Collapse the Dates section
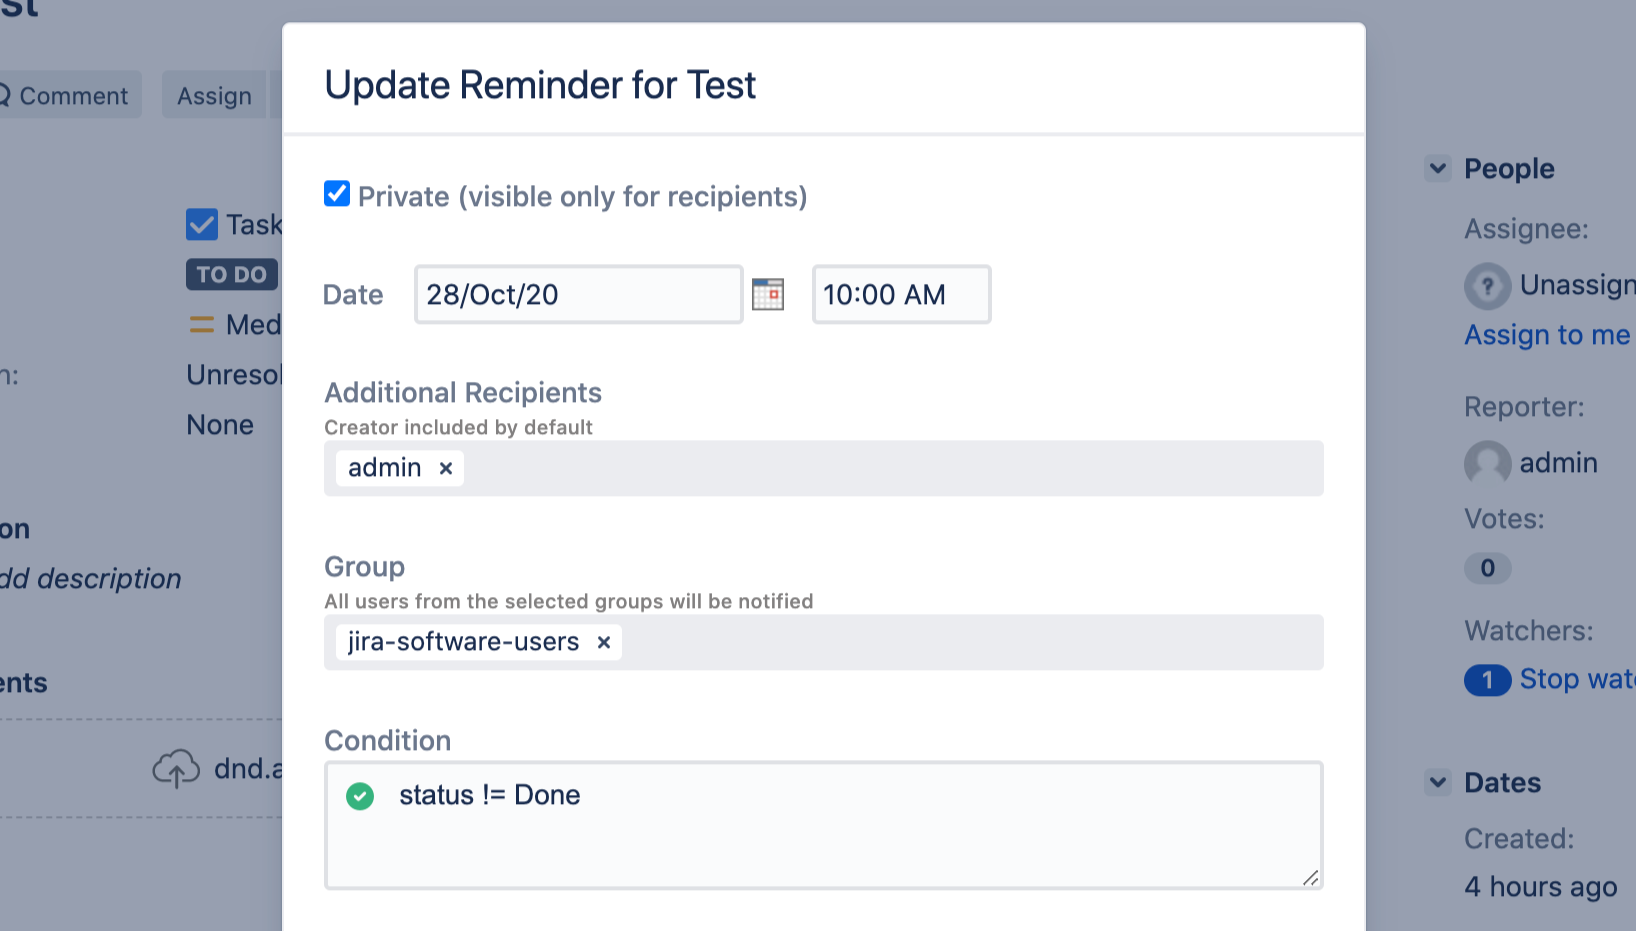 1438,782
